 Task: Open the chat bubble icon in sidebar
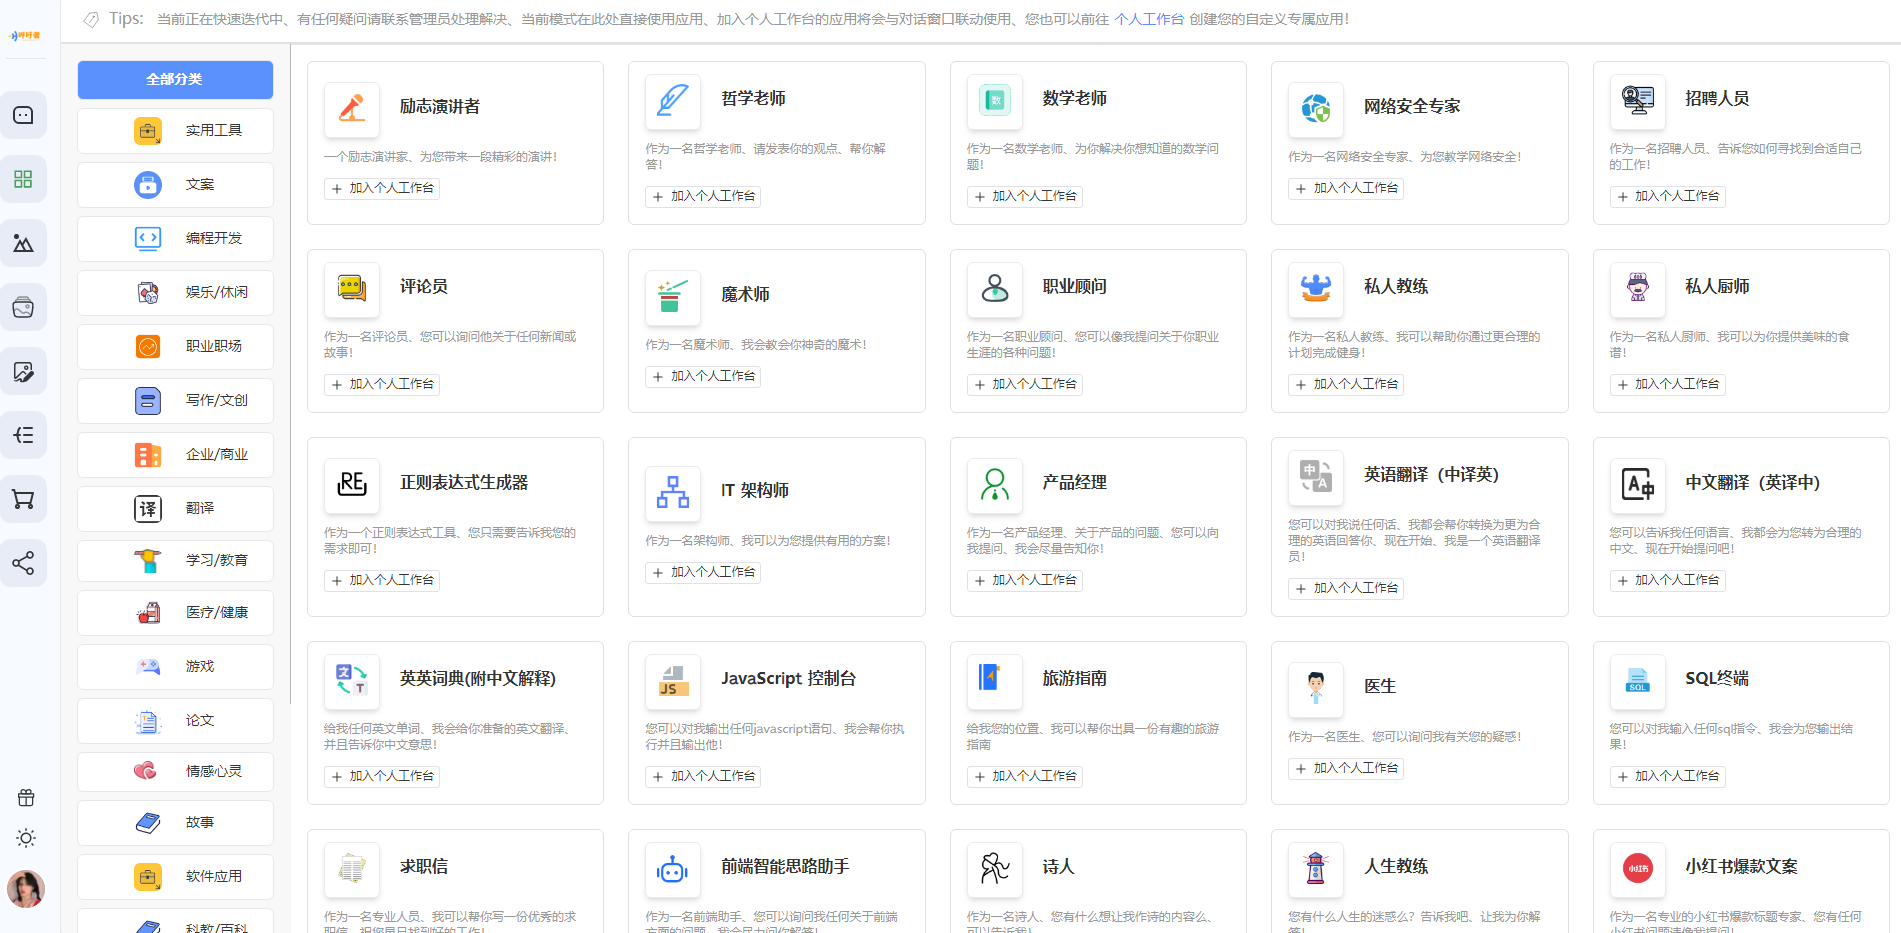[23, 115]
